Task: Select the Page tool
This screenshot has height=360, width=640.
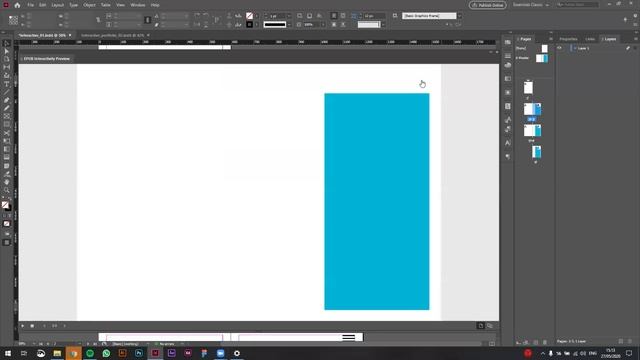Action: pyautogui.click(x=7, y=60)
